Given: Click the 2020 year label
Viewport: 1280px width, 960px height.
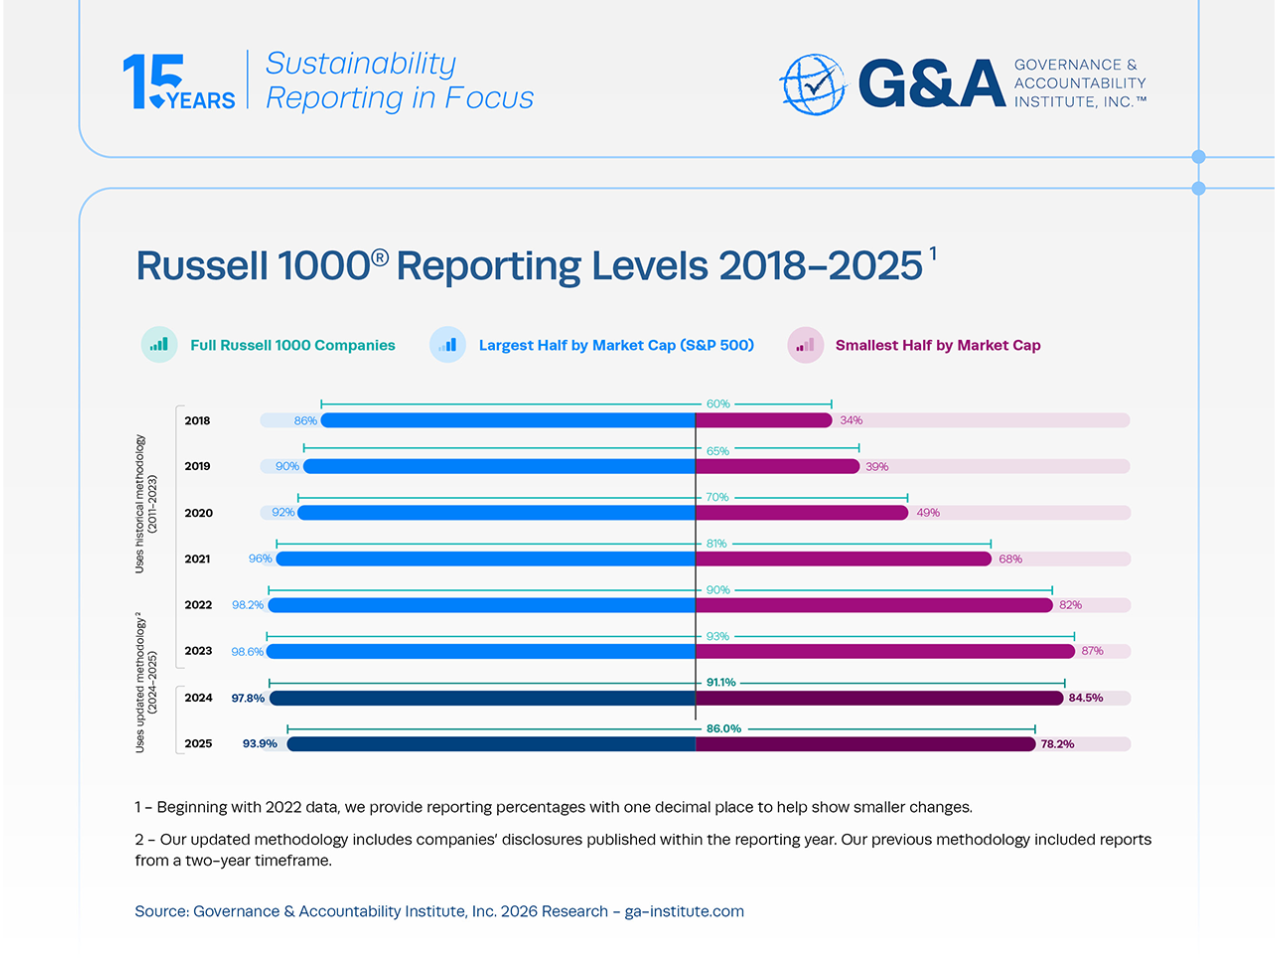Looking at the screenshot, I should [x=198, y=513].
